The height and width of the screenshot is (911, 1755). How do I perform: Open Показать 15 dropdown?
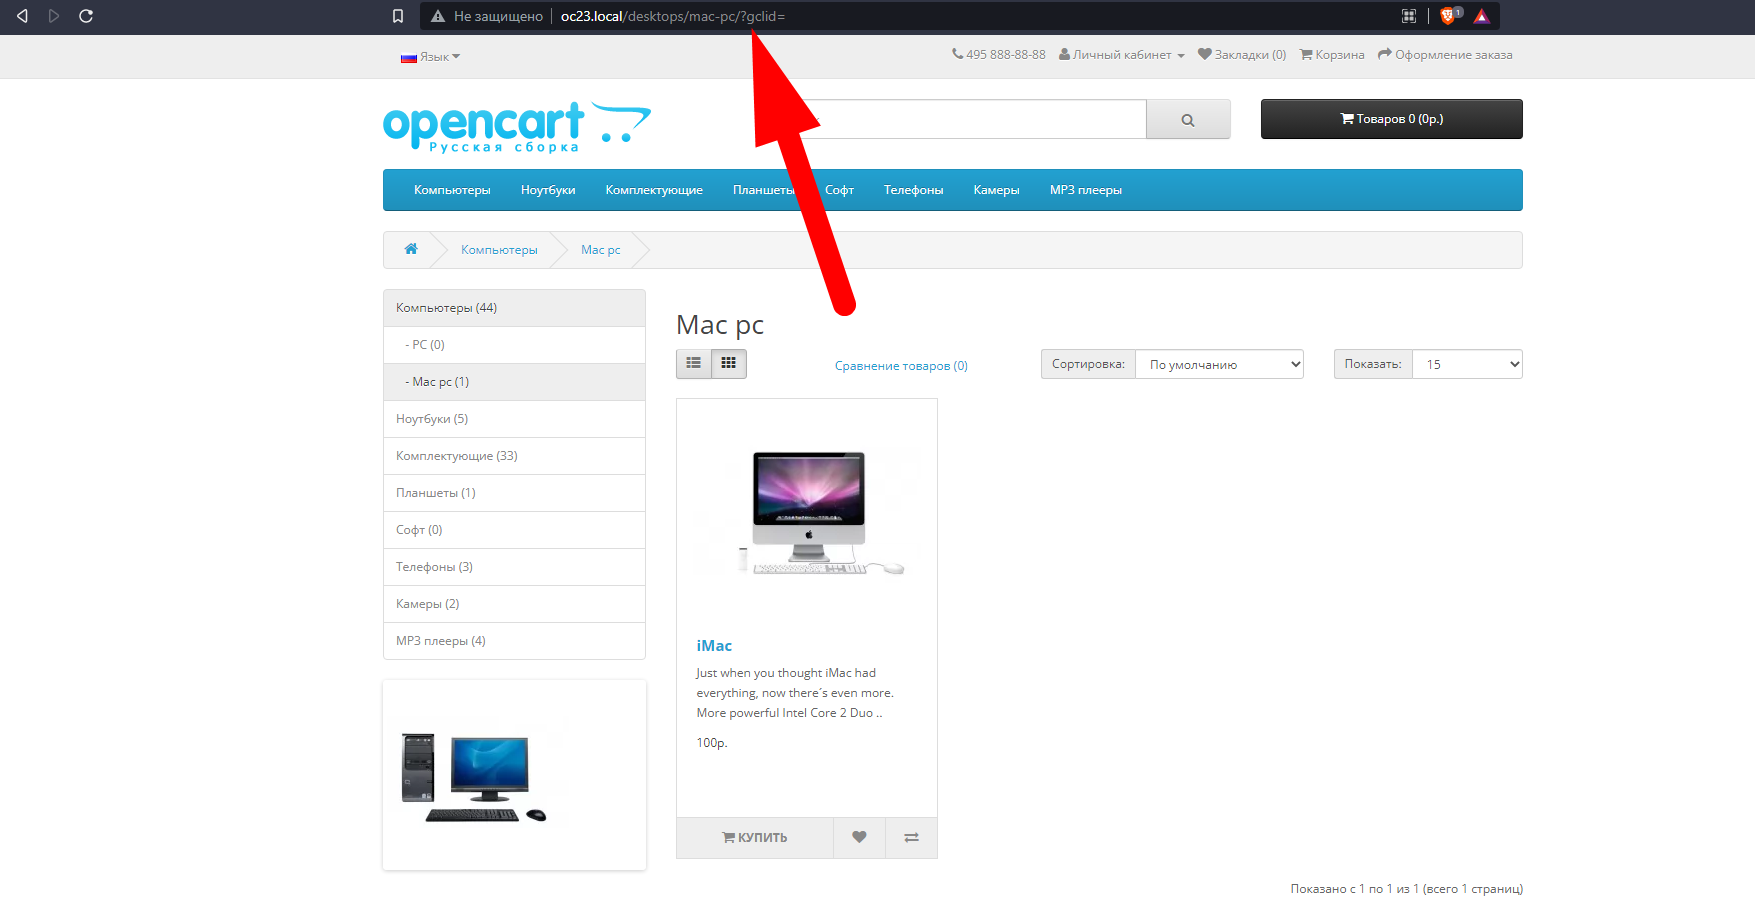[1467, 364]
